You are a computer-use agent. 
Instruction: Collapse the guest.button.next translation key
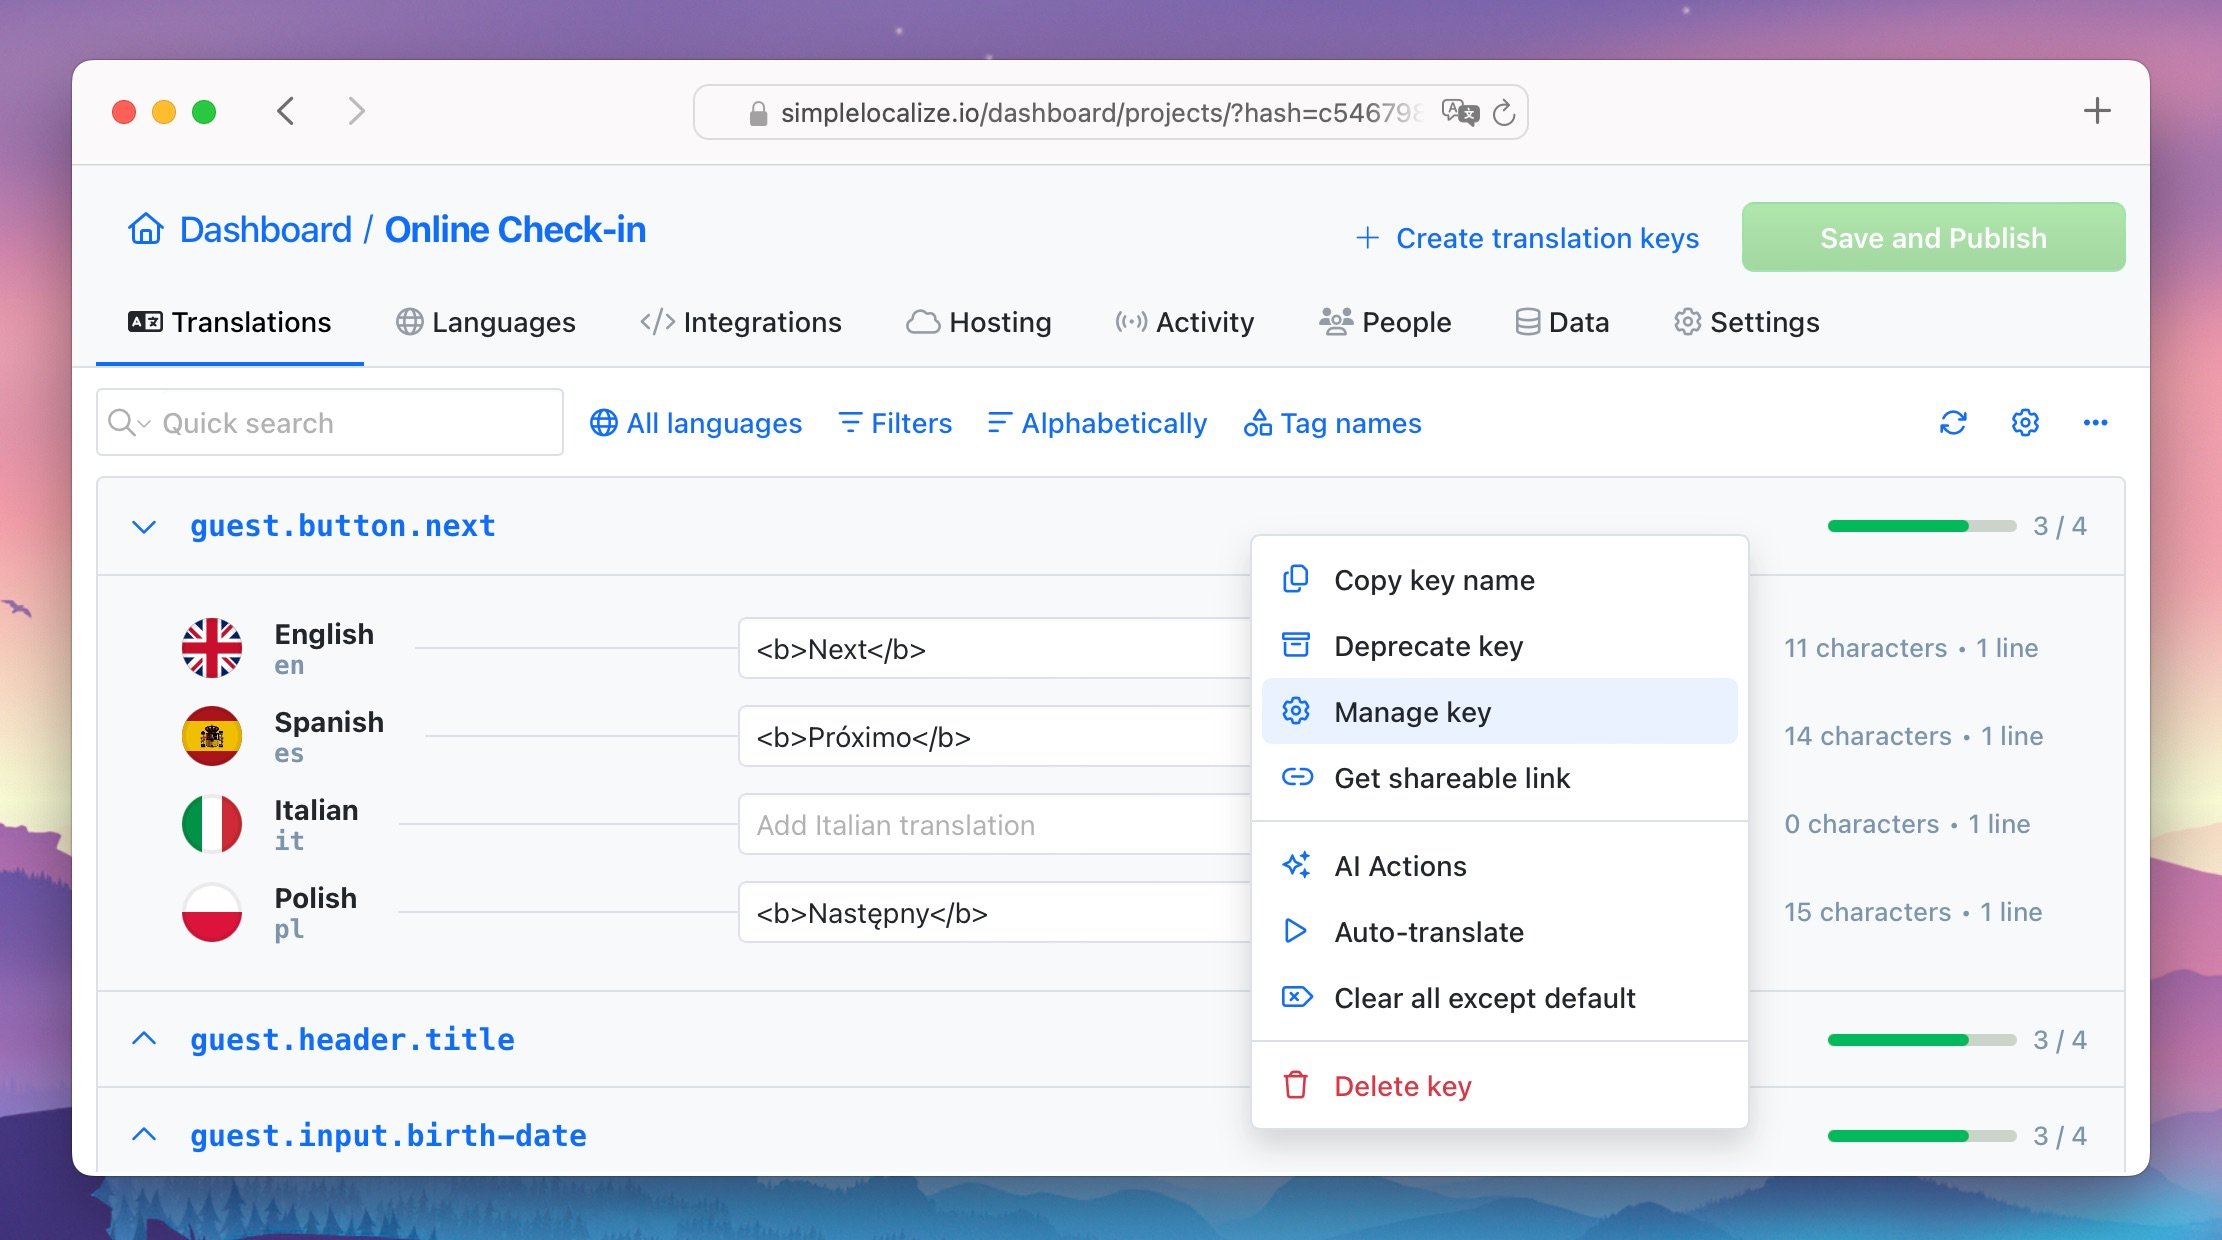click(145, 527)
